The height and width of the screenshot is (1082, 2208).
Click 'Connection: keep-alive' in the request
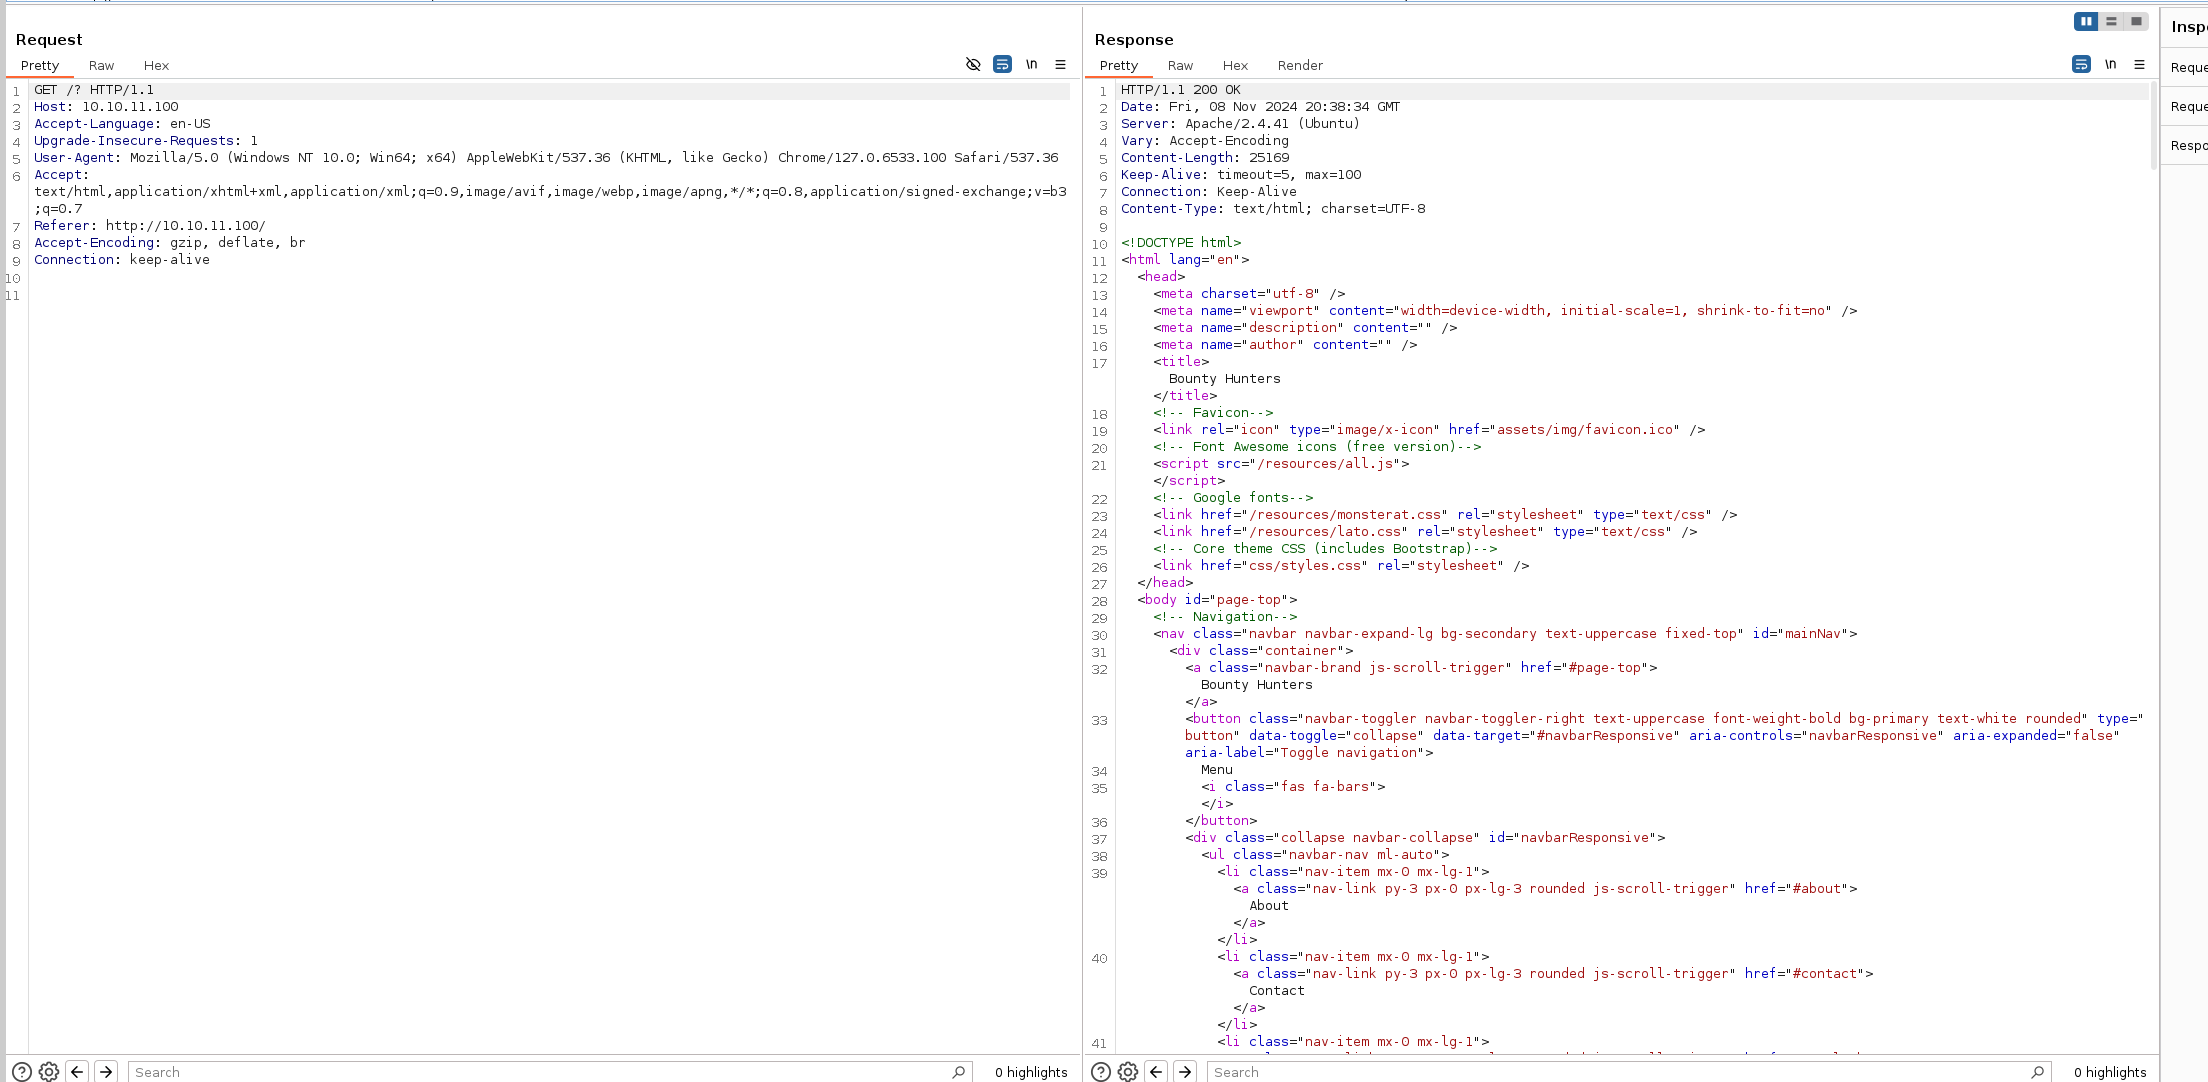(122, 260)
